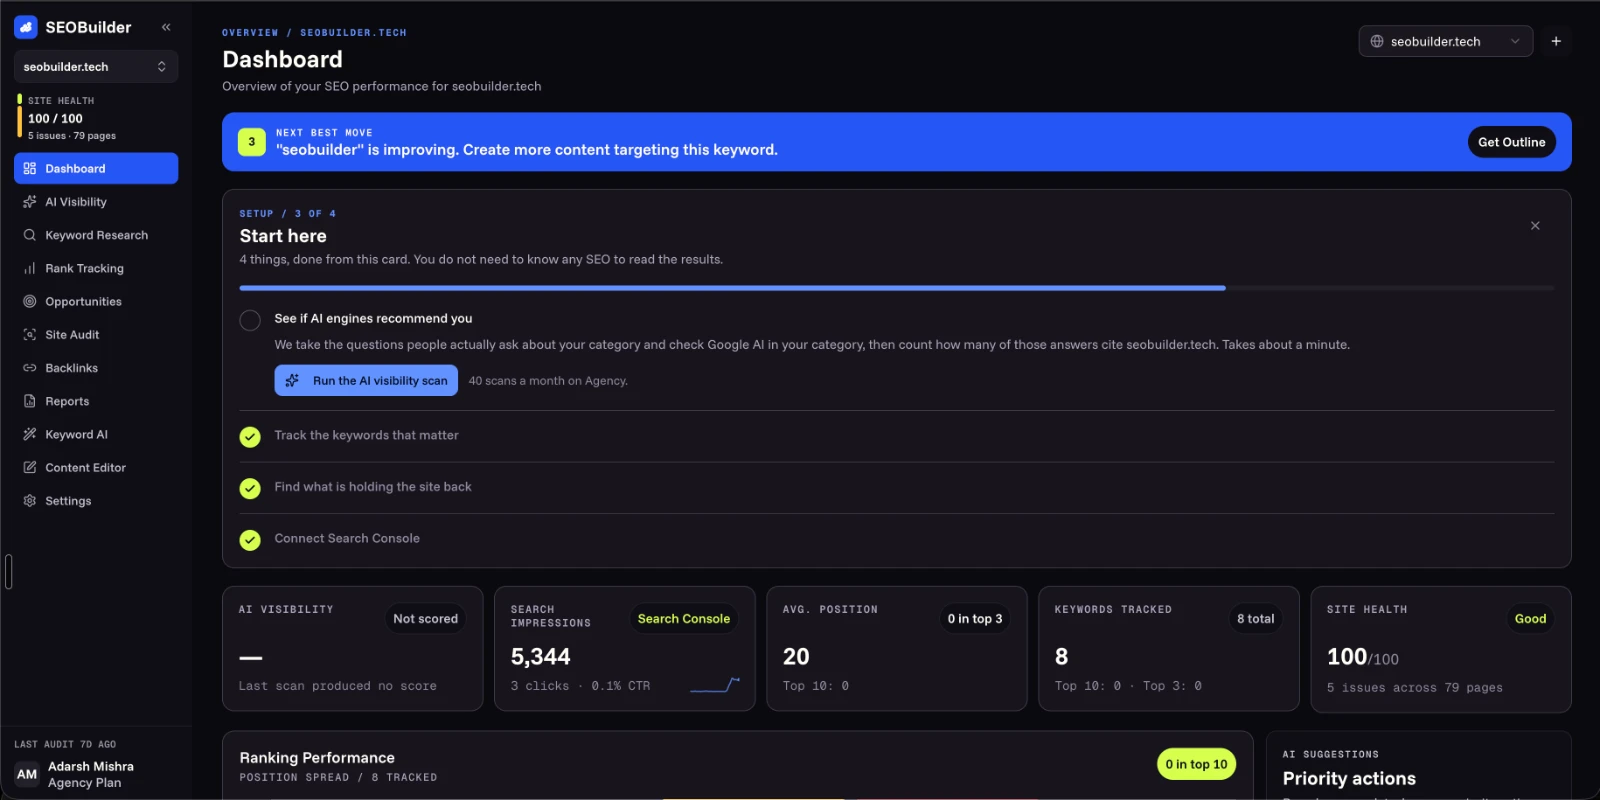Click the Search Console badge
The height and width of the screenshot is (800, 1600).
pos(684,619)
